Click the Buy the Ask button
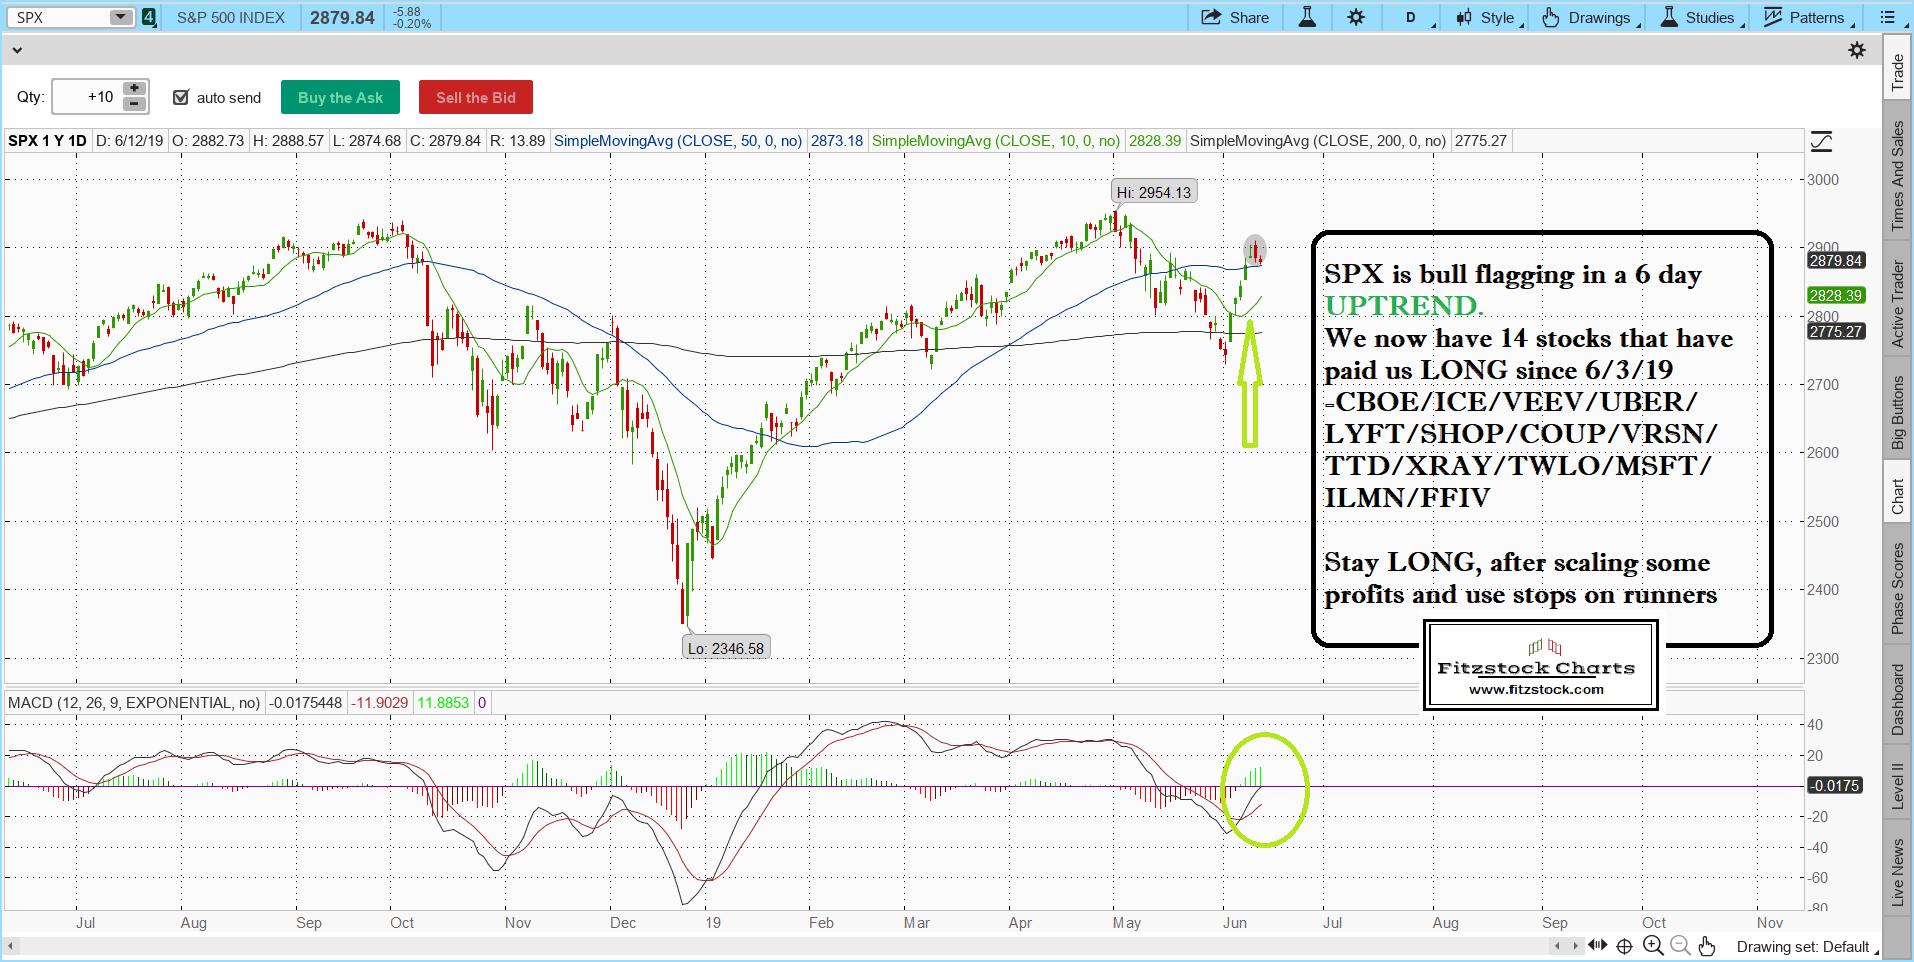 pyautogui.click(x=340, y=97)
